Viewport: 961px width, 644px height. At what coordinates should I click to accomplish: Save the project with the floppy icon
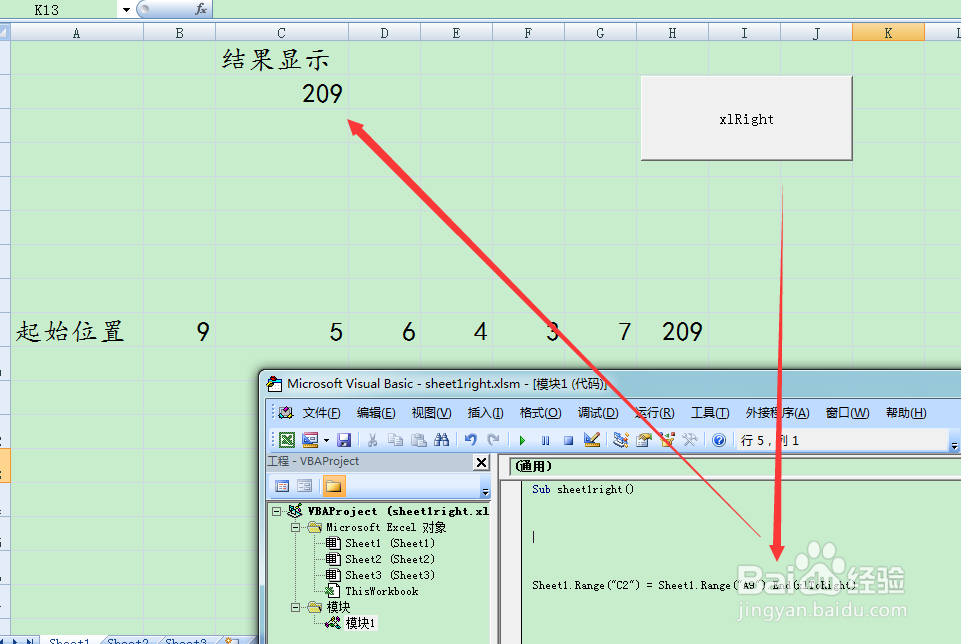pyautogui.click(x=344, y=440)
